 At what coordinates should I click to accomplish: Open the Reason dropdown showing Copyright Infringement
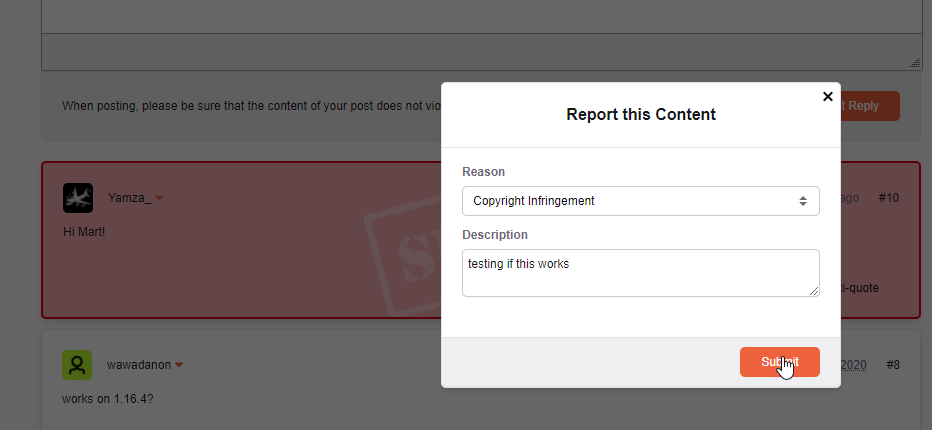(x=641, y=201)
